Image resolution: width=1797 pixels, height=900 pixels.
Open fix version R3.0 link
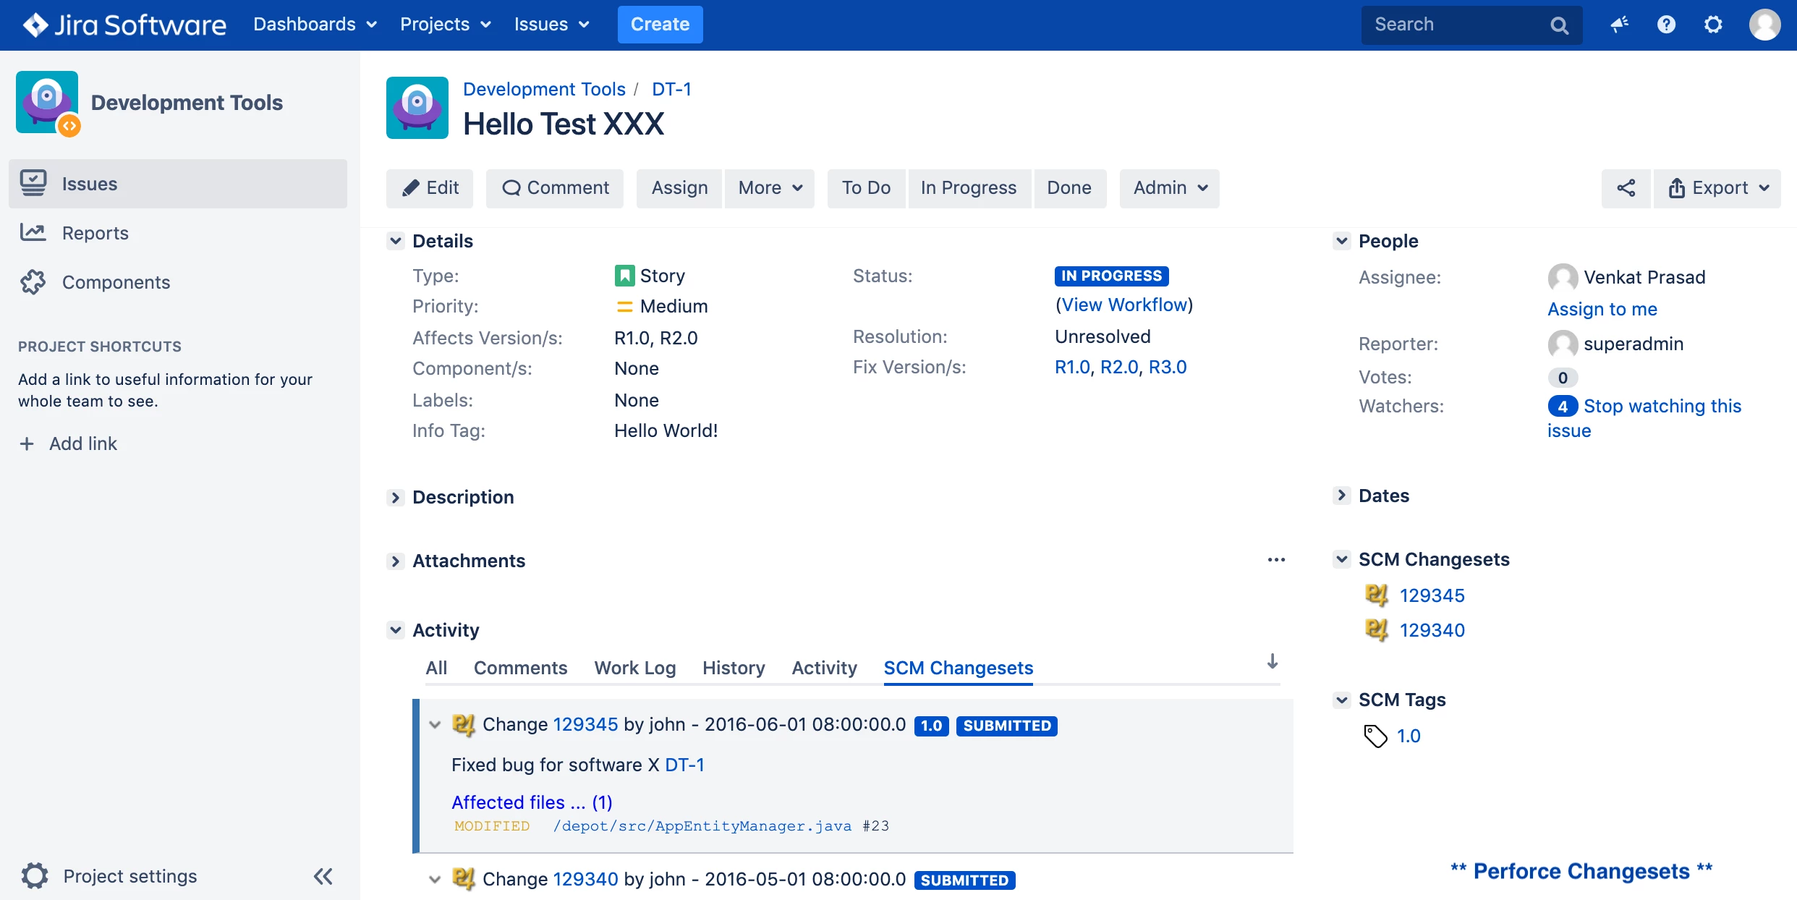click(x=1167, y=367)
